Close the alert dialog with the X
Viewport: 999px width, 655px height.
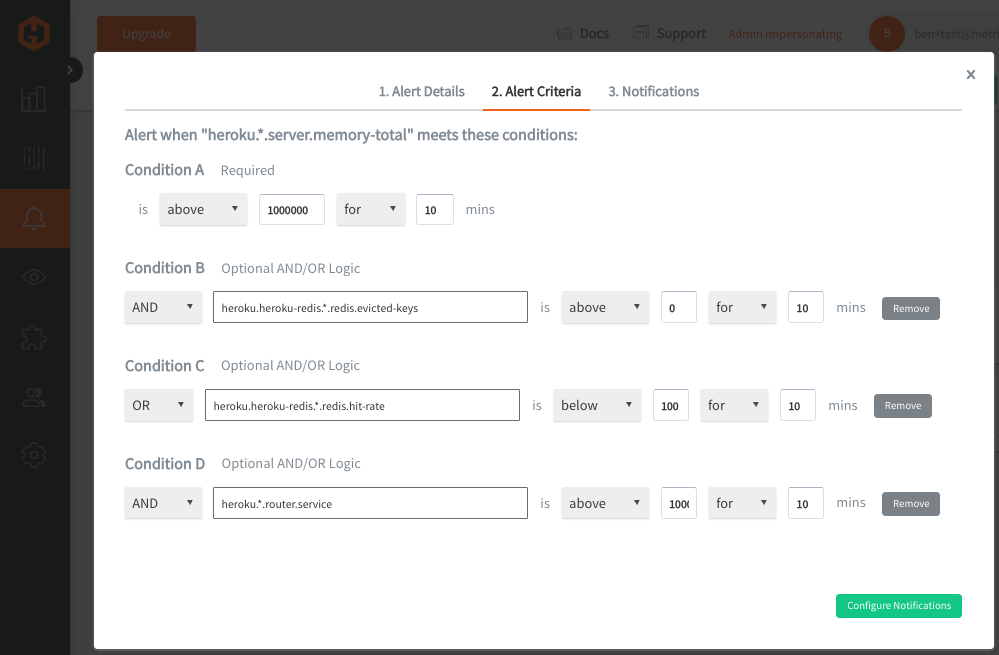(x=970, y=75)
